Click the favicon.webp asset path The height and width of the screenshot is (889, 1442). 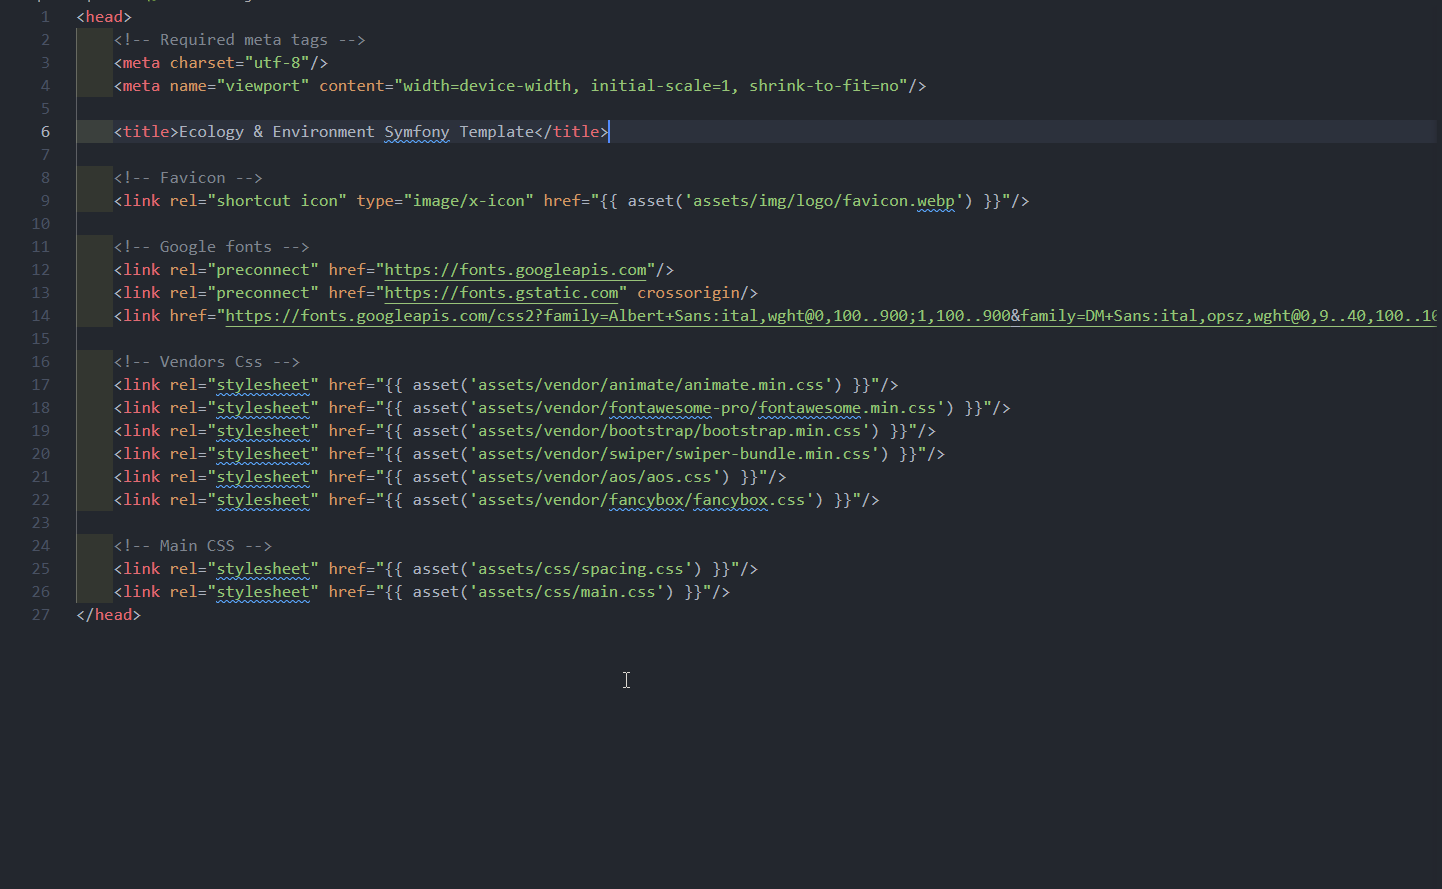click(826, 200)
